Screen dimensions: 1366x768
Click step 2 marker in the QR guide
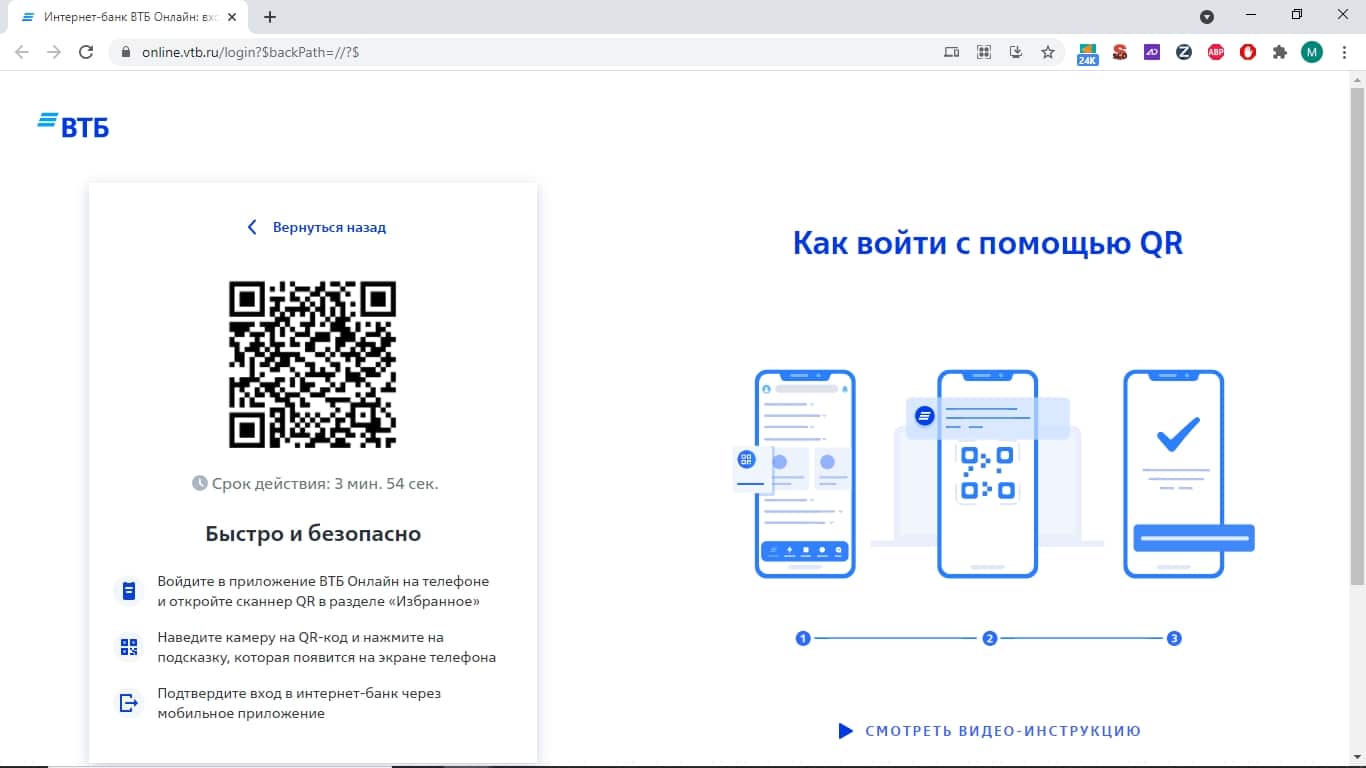[x=989, y=638]
